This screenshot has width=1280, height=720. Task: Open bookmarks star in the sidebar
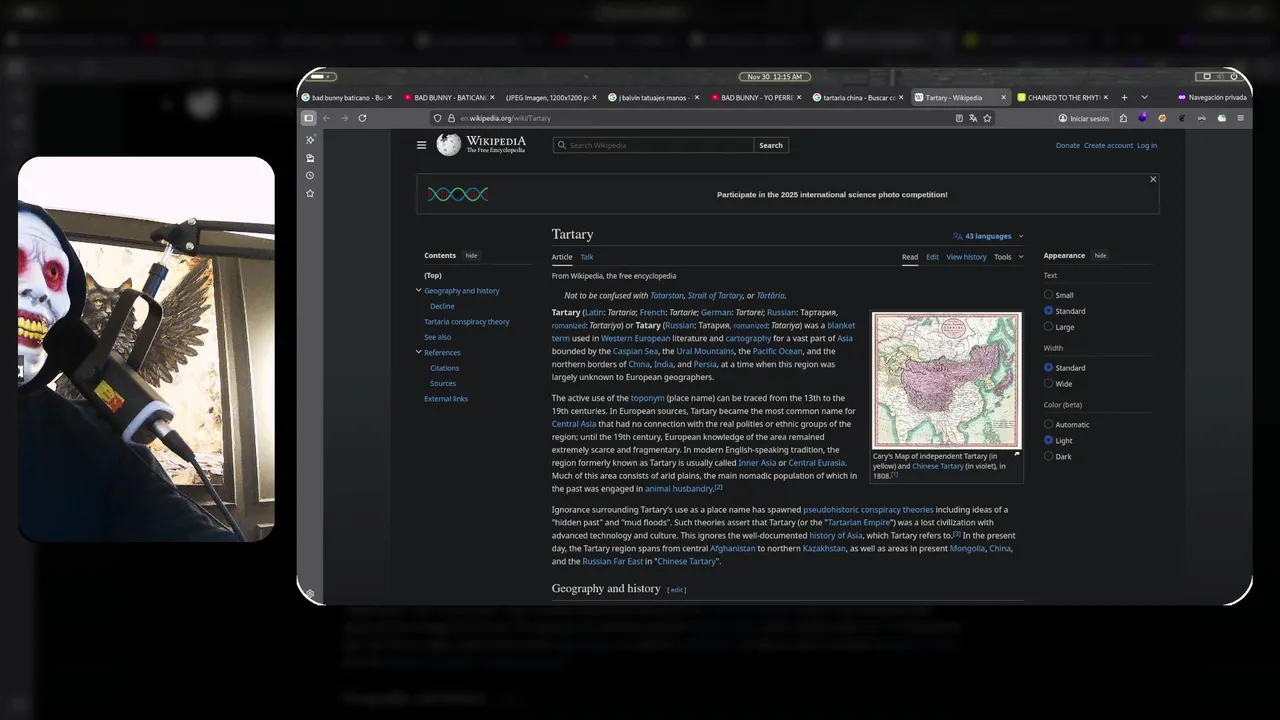pyautogui.click(x=310, y=193)
